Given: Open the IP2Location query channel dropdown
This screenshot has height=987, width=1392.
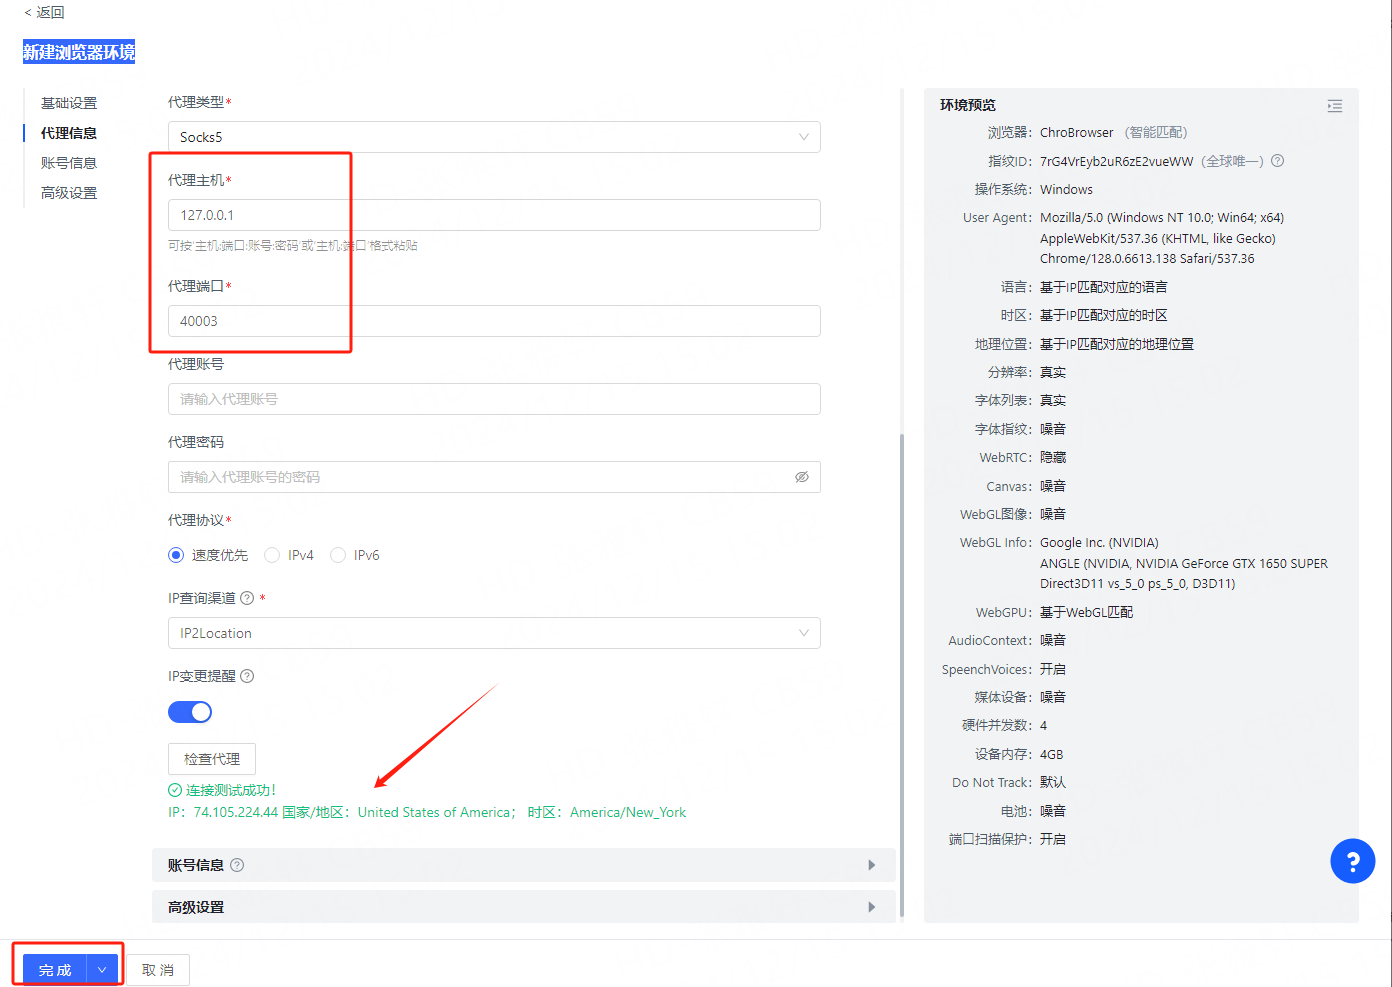Looking at the screenshot, I should [494, 633].
